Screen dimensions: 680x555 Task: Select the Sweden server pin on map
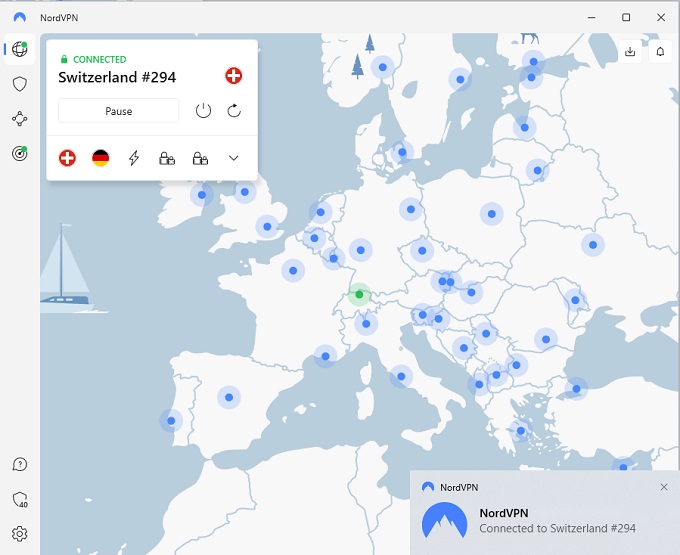[x=460, y=79]
